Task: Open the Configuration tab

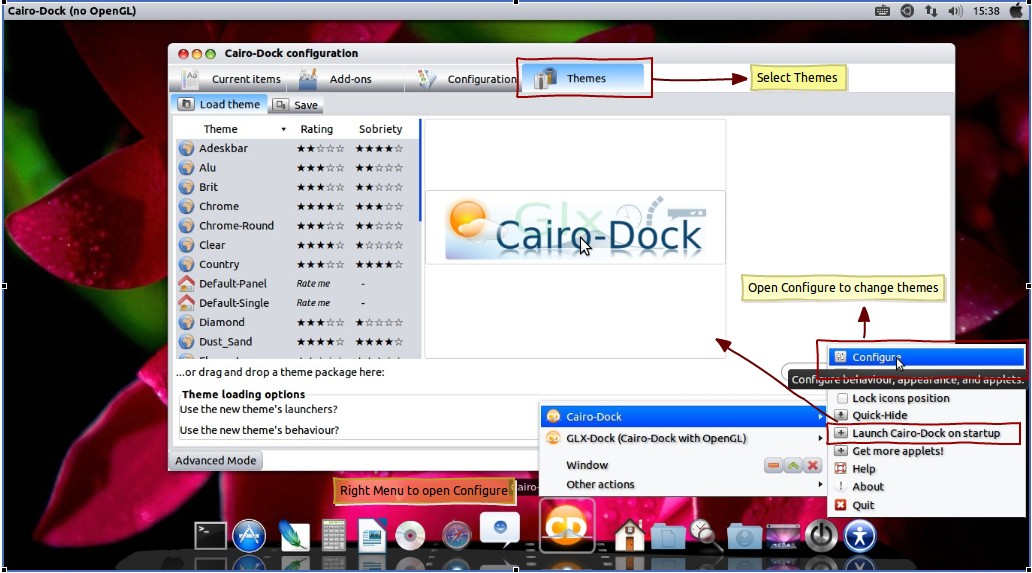Action: pyautogui.click(x=467, y=79)
